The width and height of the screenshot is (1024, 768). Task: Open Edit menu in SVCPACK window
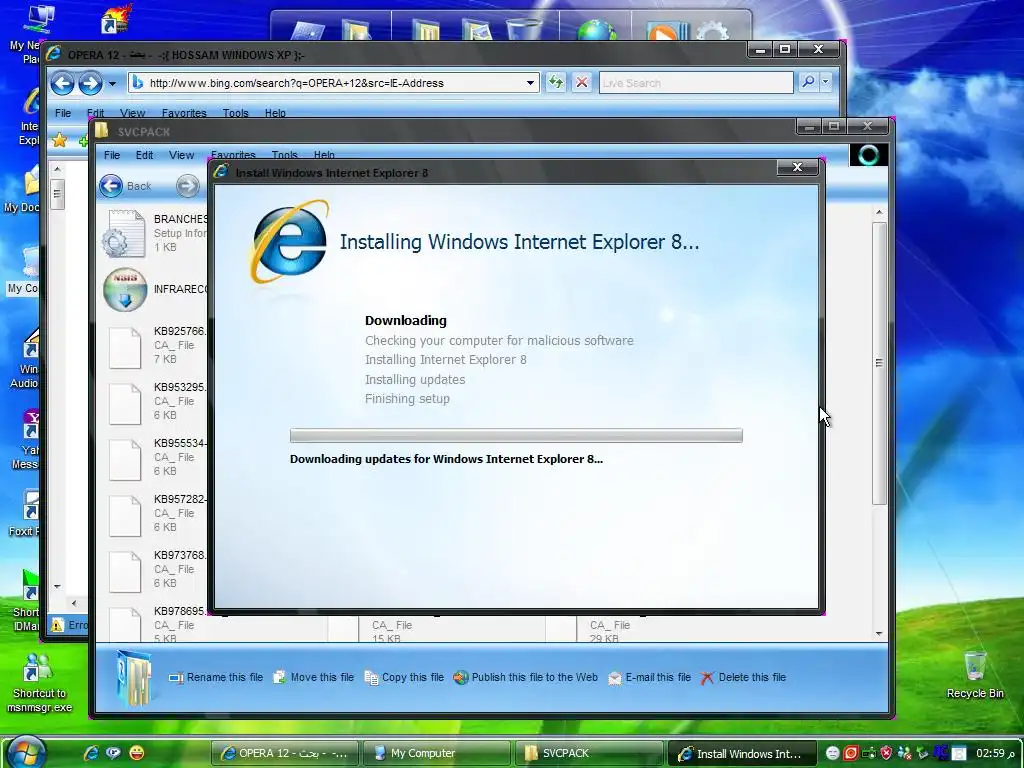click(144, 155)
